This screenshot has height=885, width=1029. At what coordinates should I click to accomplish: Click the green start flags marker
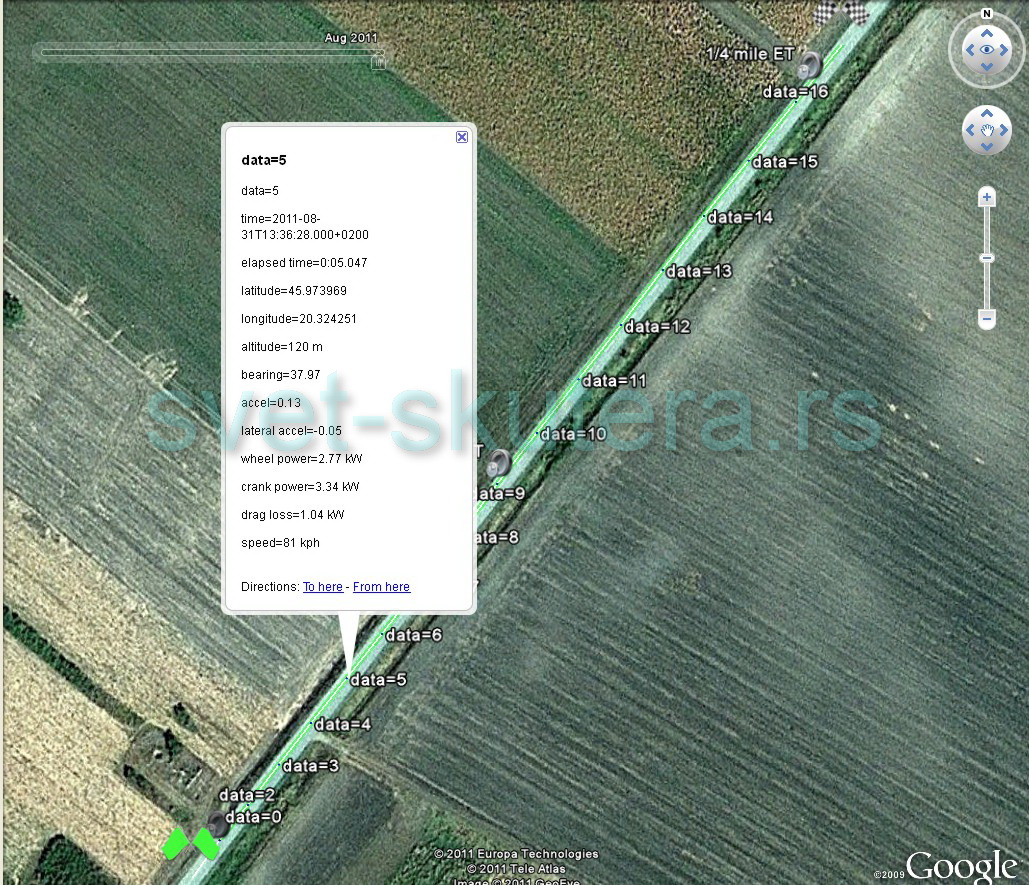190,844
